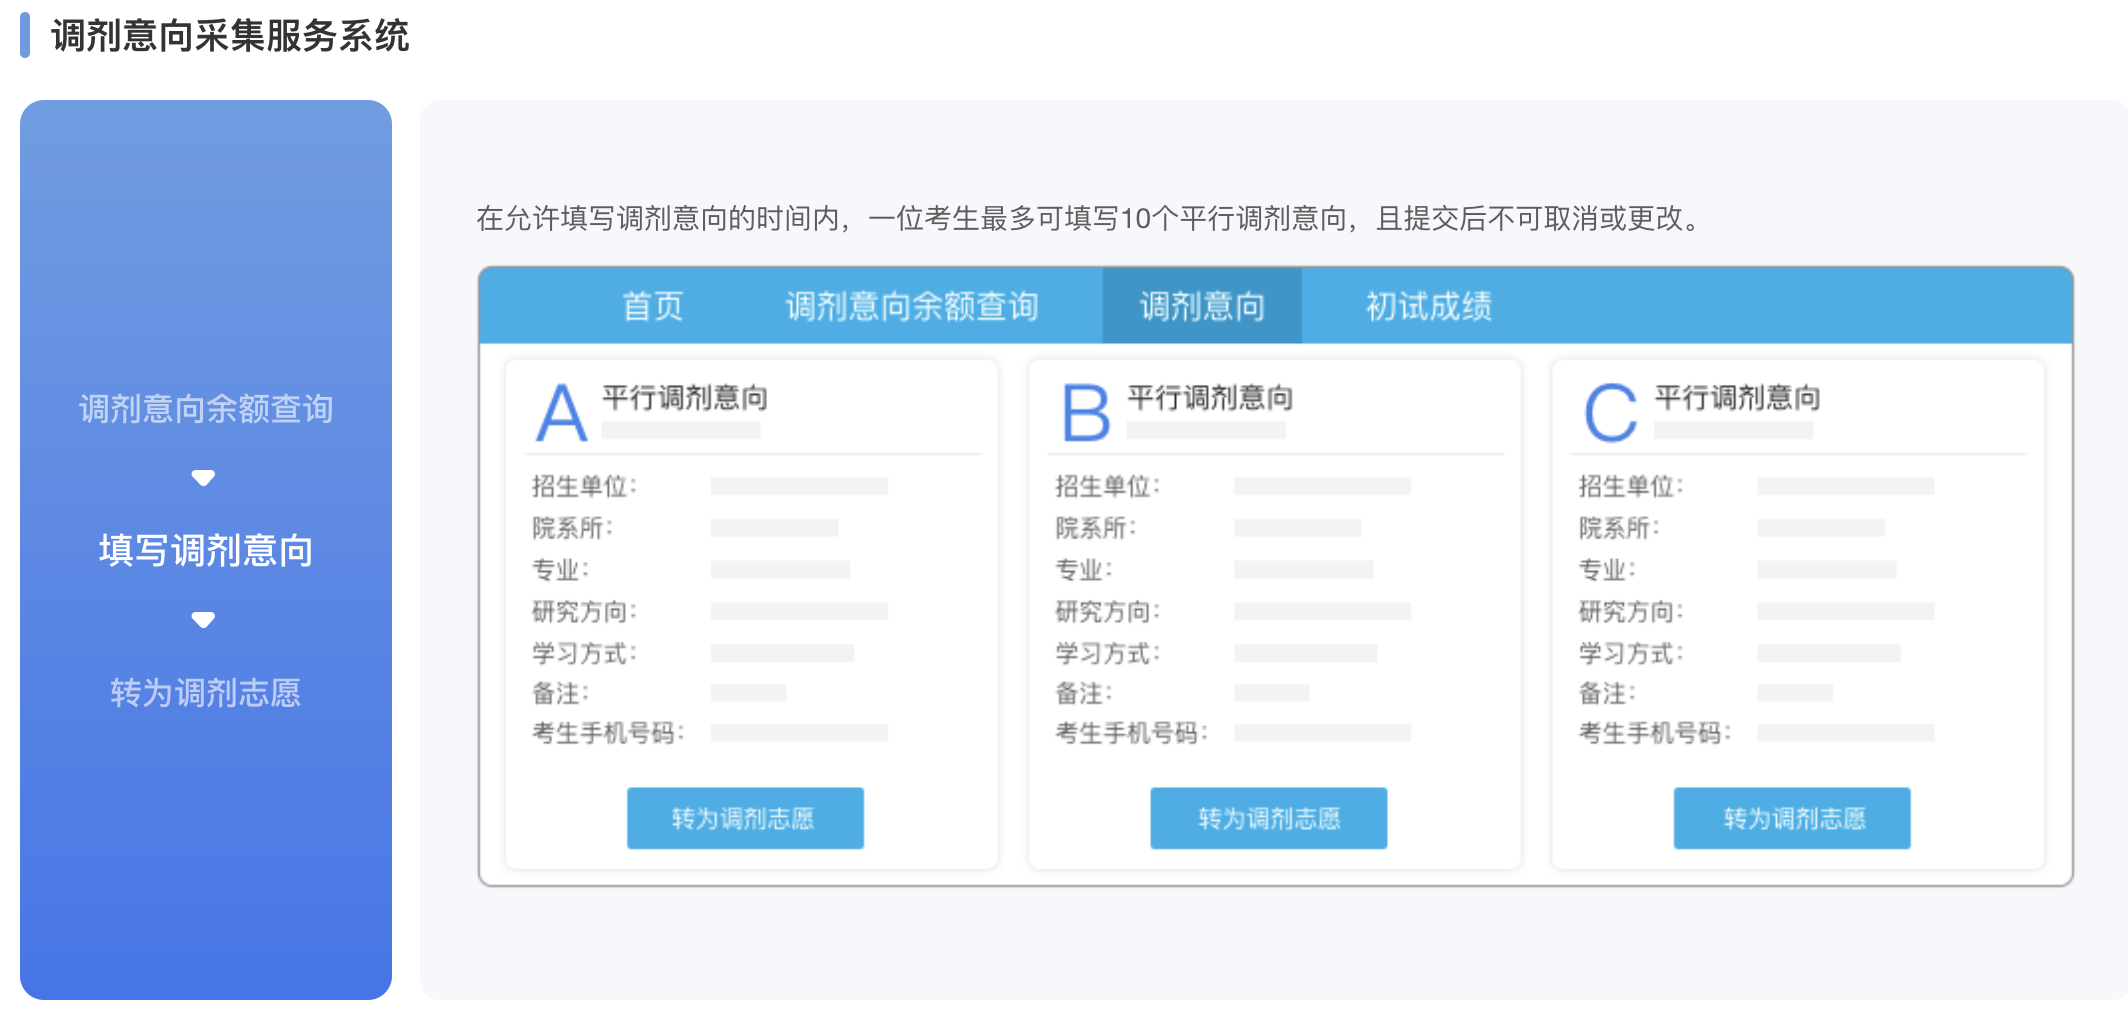Click the large letter B card icon

tap(1086, 413)
